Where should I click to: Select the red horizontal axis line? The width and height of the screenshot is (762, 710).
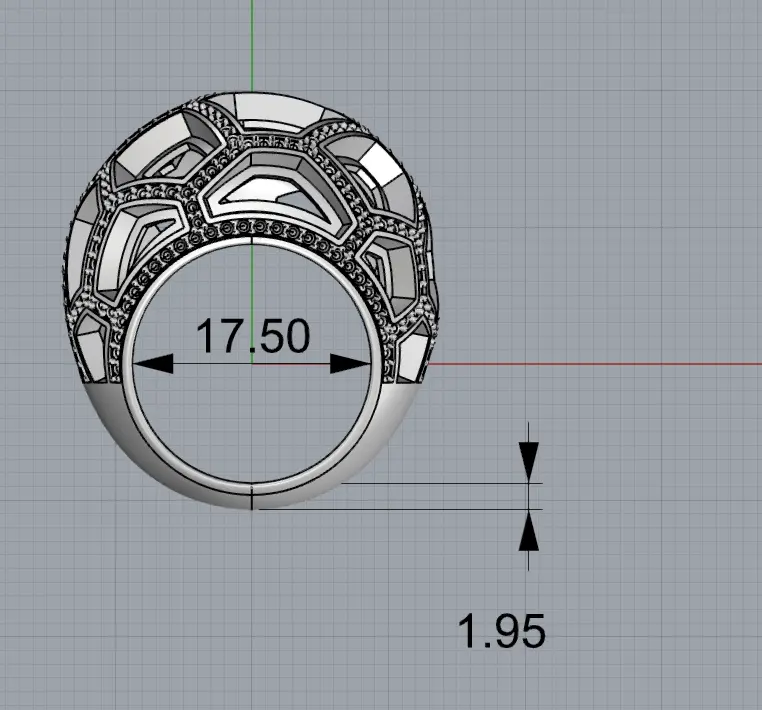[x=600, y=363]
